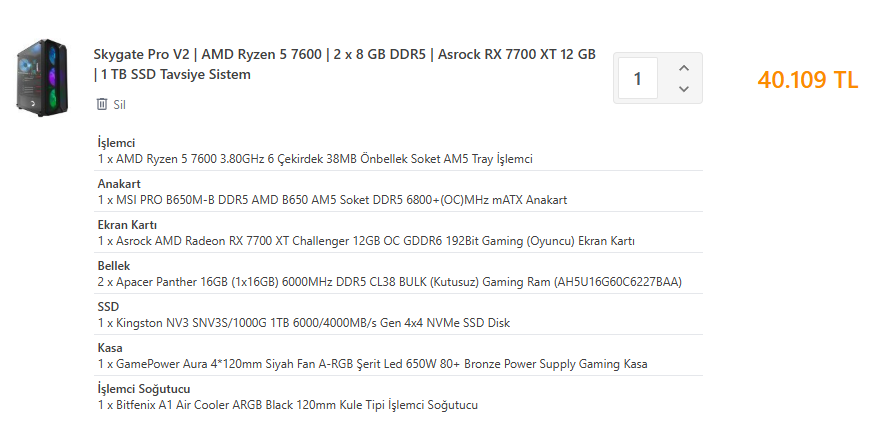875x430 pixels.
Task: Open the Skygate Pro V2 product thumbnail
Action: click(x=42, y=75)
